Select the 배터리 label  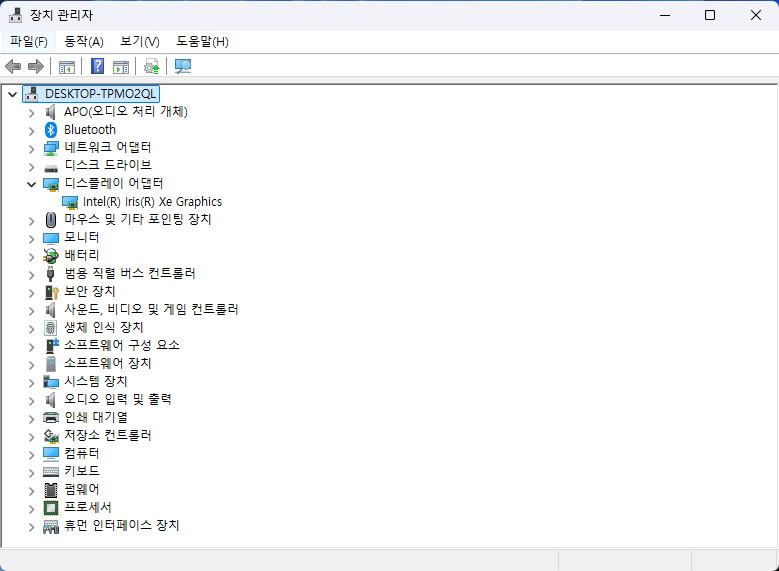[81, 255]
